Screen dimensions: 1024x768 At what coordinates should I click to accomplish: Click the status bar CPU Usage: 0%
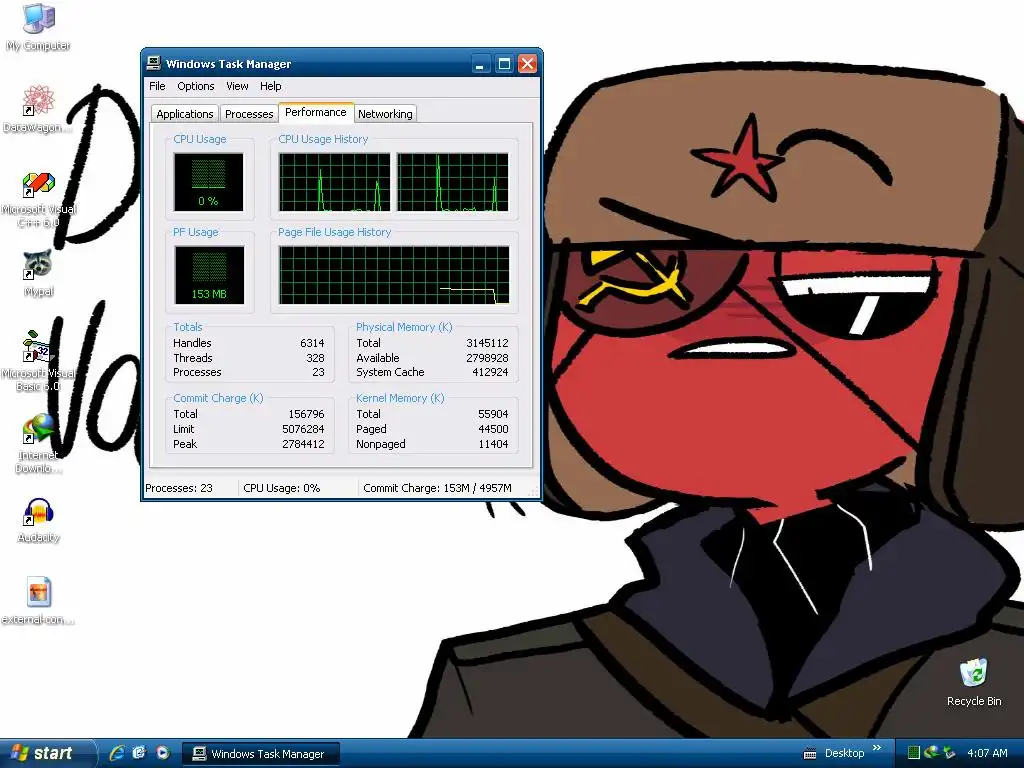coord(281,488)
